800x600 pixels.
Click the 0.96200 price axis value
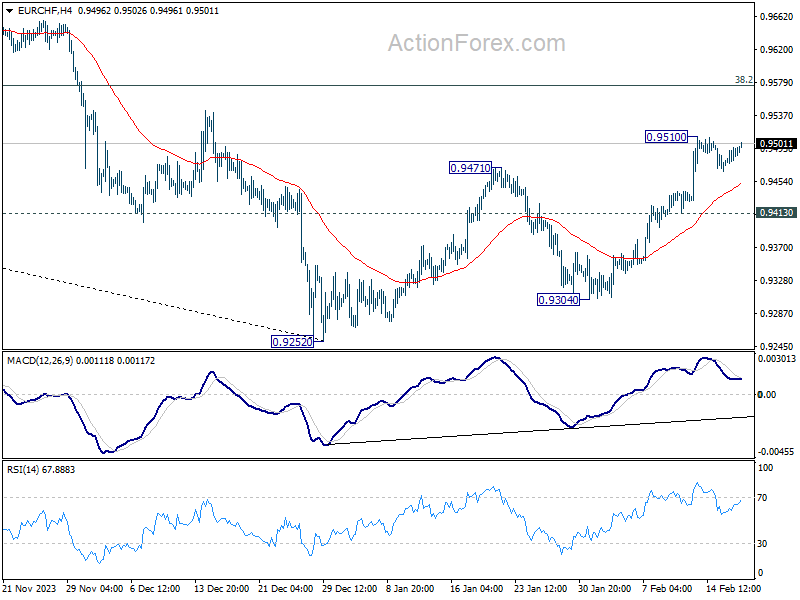pos(777,49)
